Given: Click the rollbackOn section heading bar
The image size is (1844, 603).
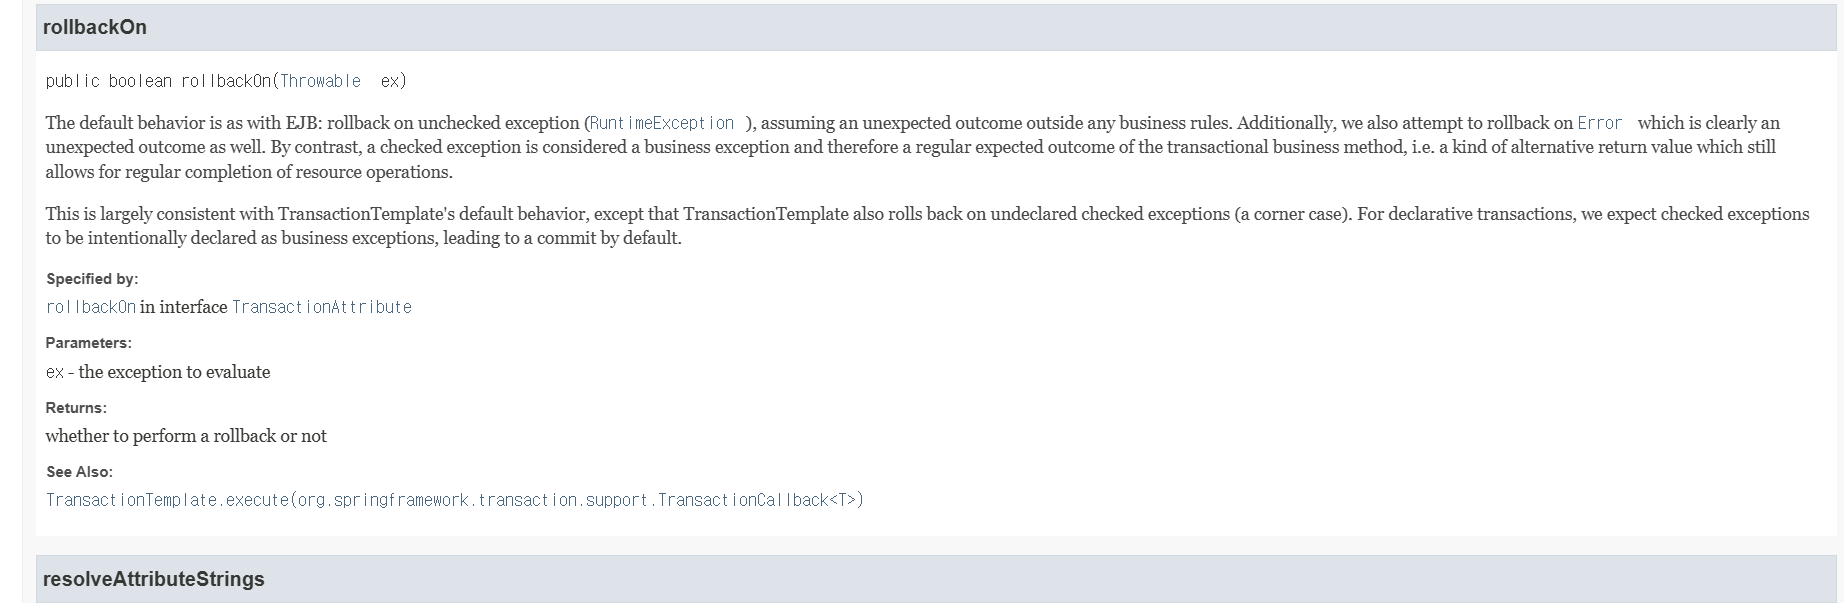Looking at the screenshot, I should [x=936, y=28].
